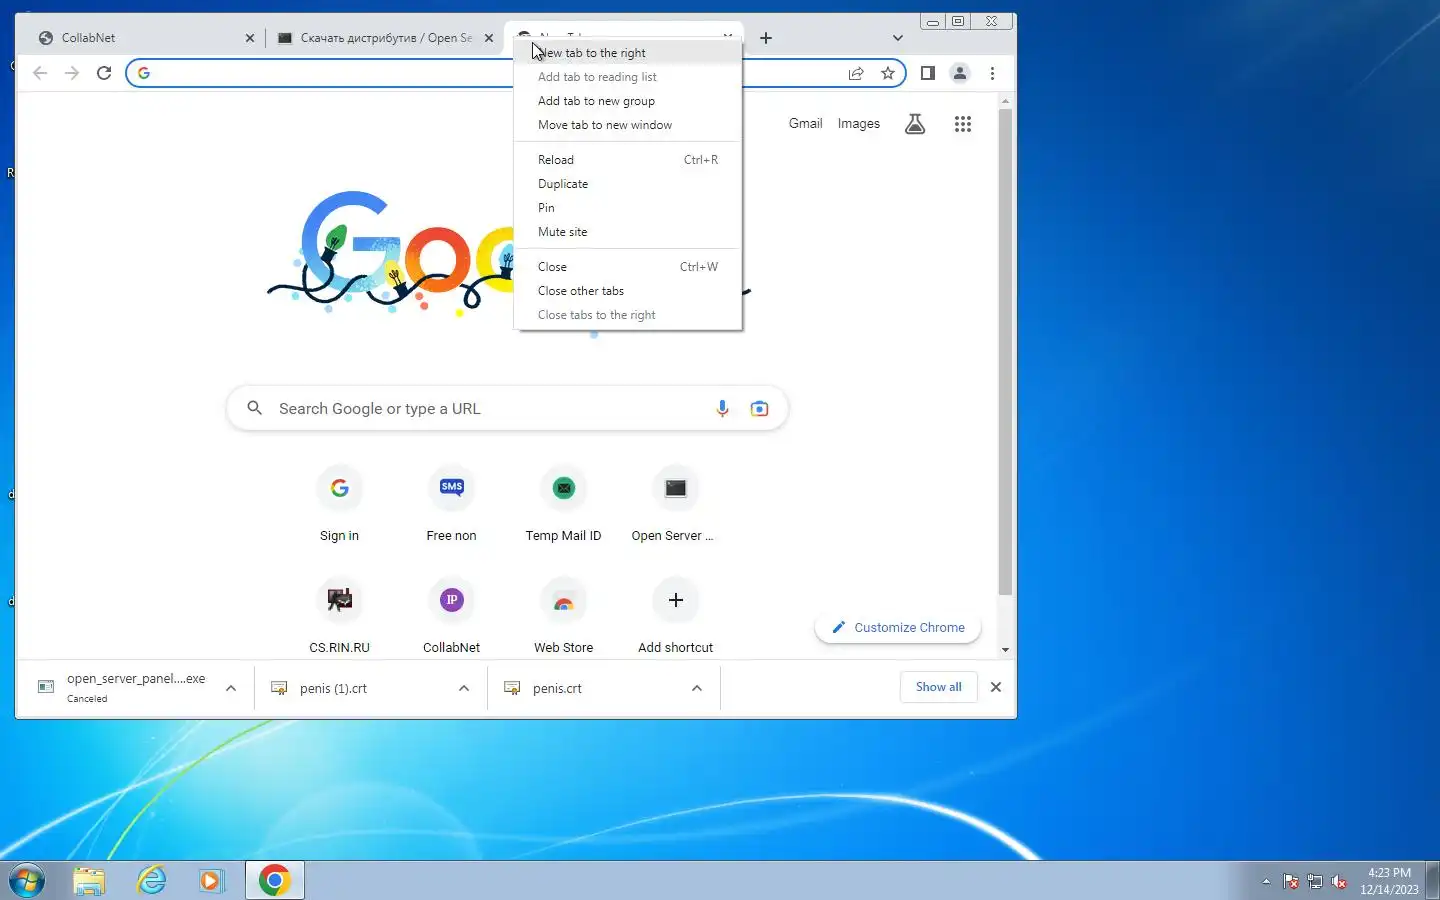
Task: Click the Search Google or type a URL box
Action: pos(507,409)
